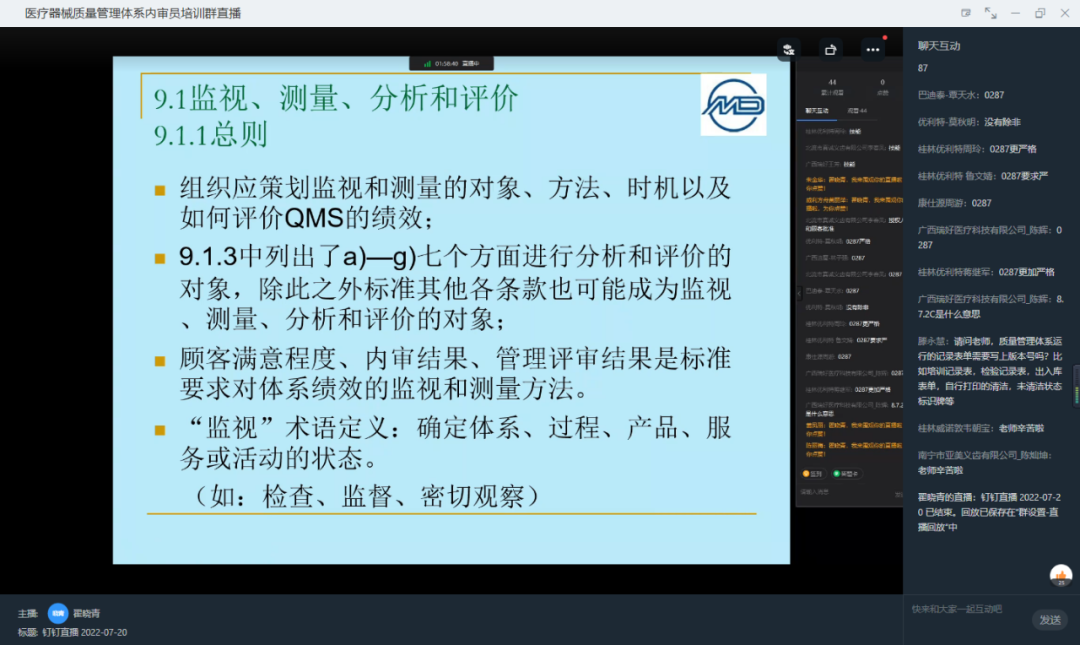Open the three-dot more options menu
Screen dimensions: 1080x645
tap(873, 50)
